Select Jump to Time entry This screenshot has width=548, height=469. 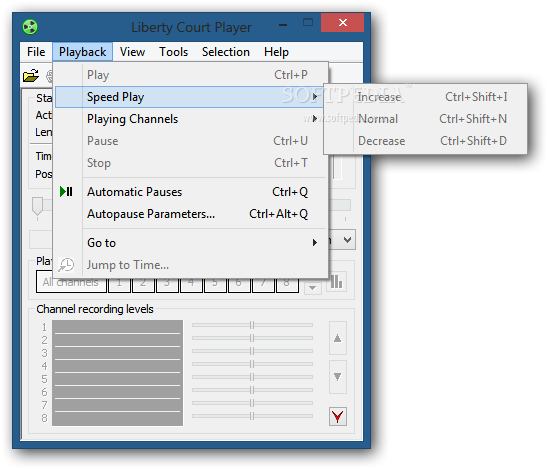pos(191,265)
